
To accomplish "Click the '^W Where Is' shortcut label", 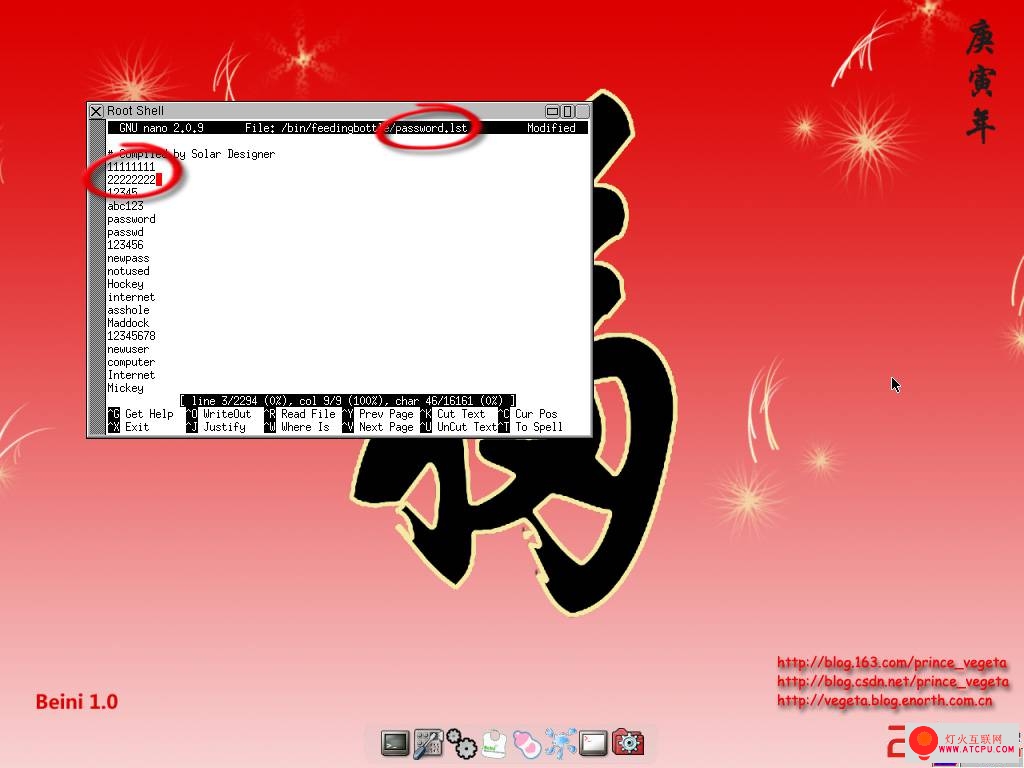I will click(x=296, y=426).
